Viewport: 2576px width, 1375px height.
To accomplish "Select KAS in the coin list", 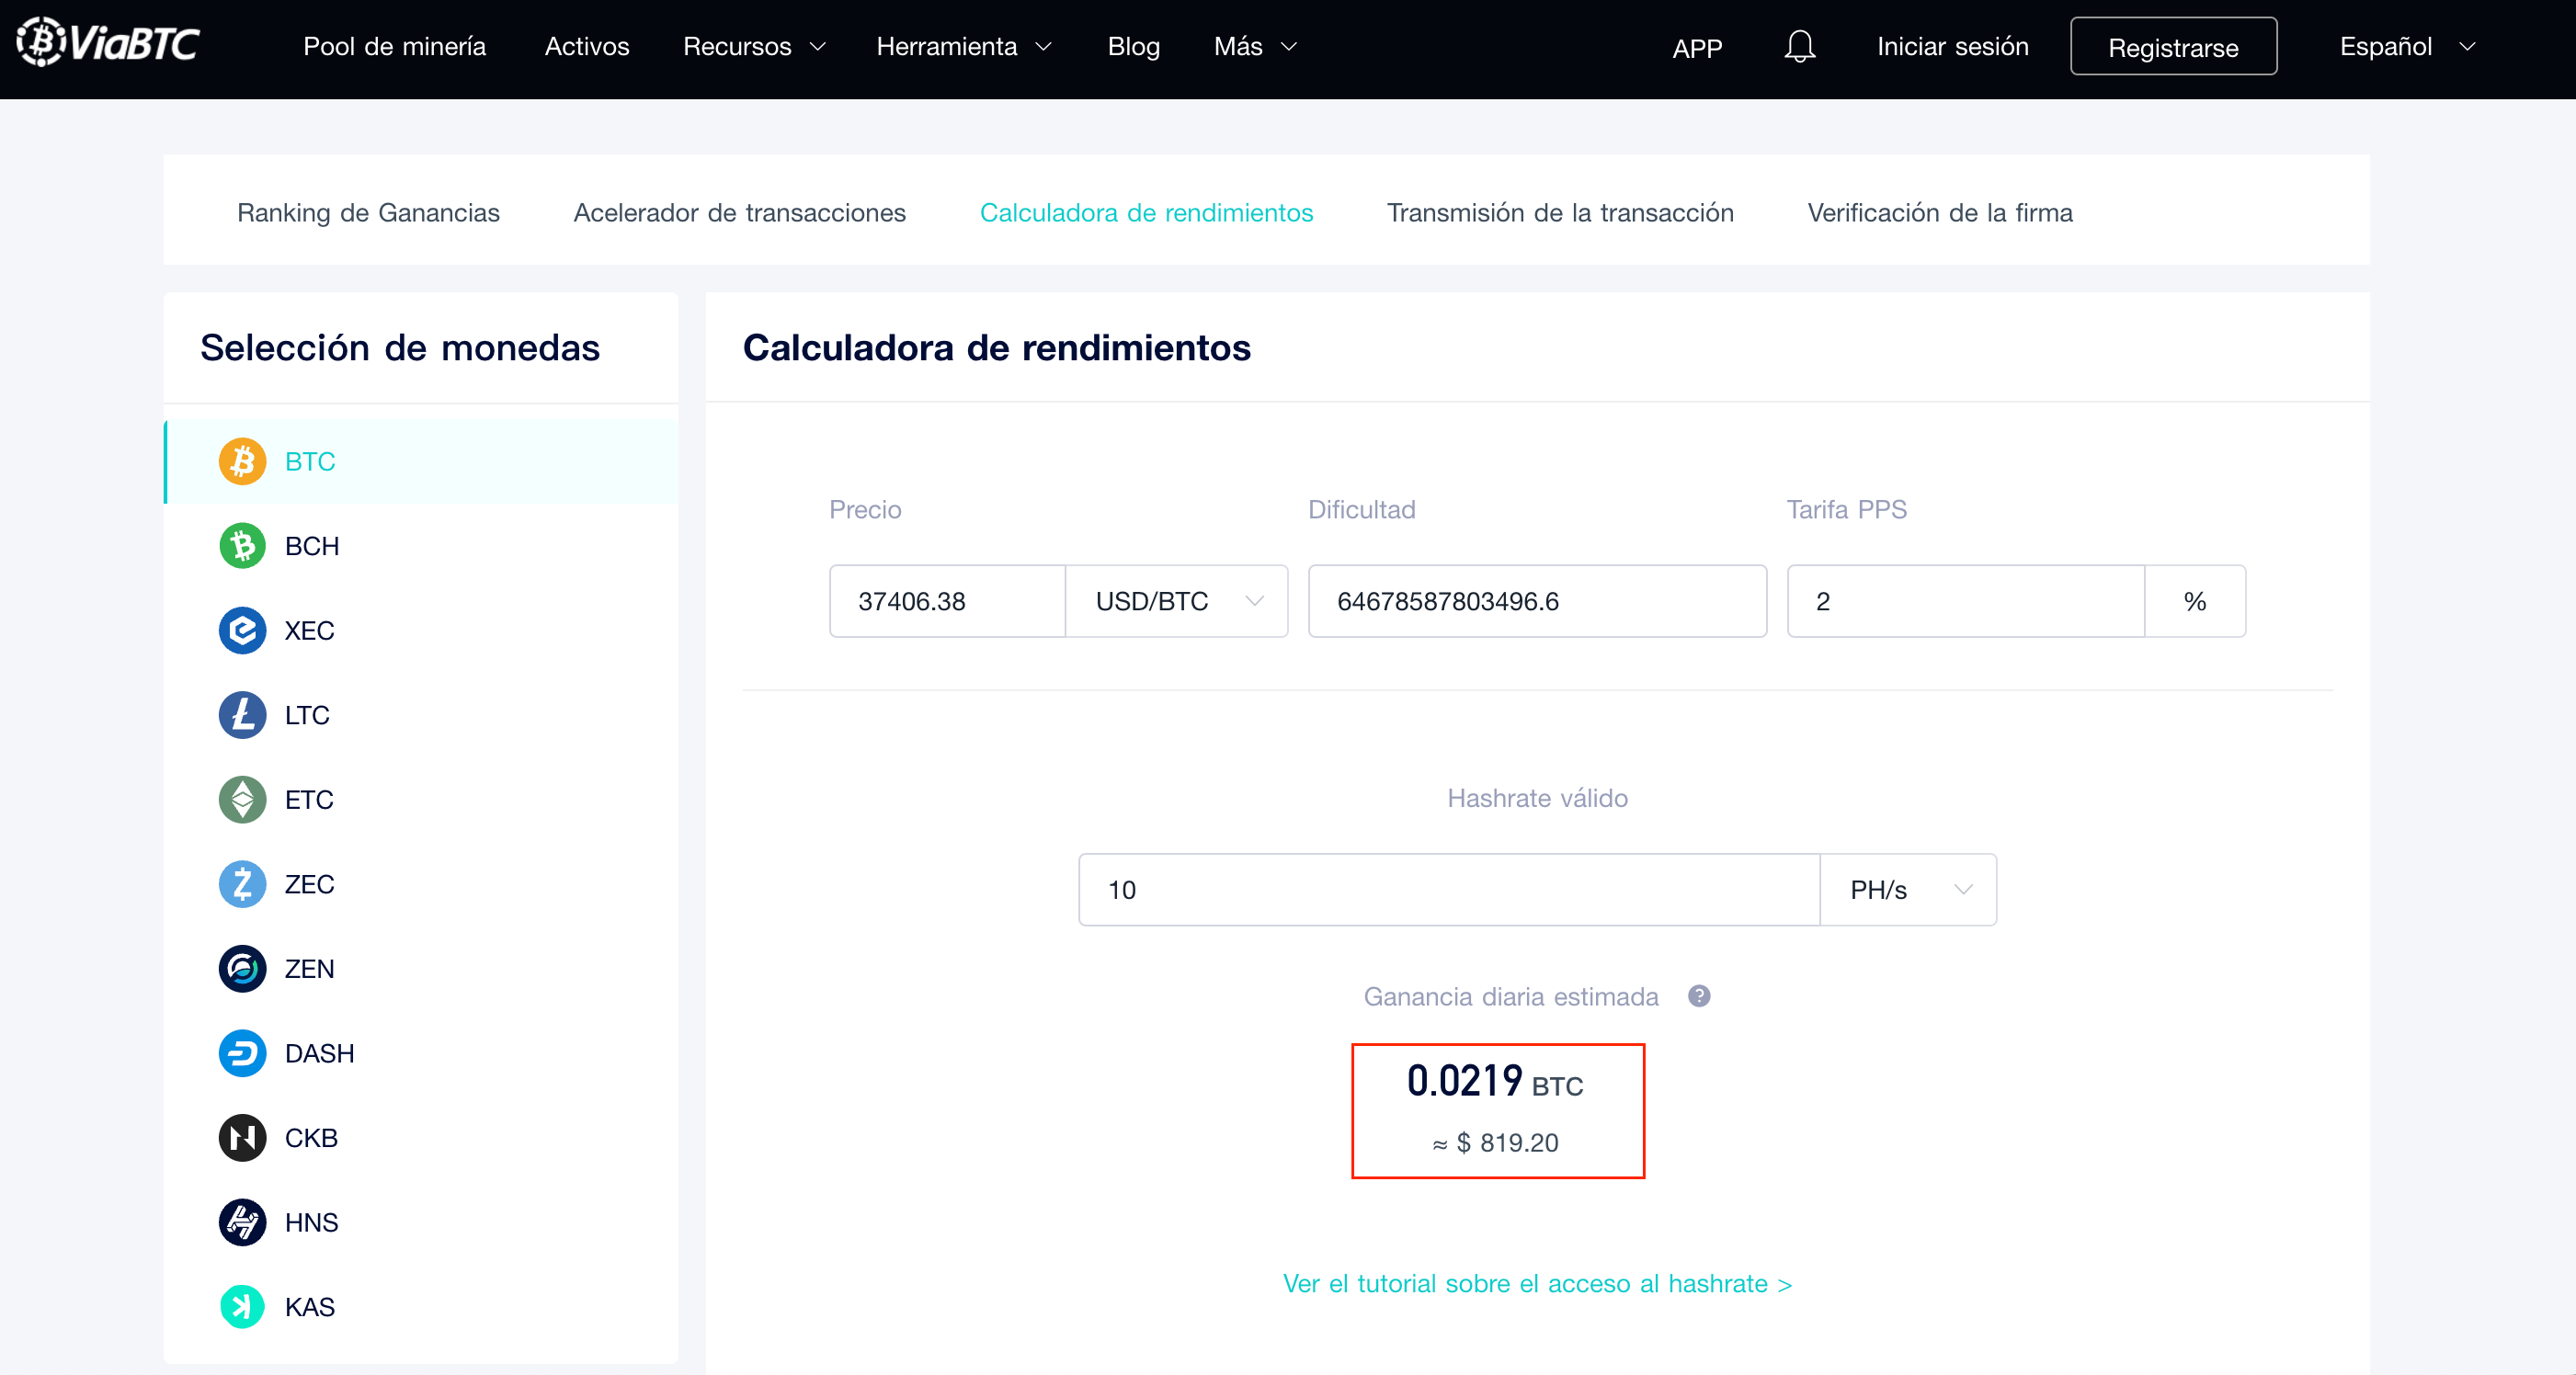I will pos(421,1306).
